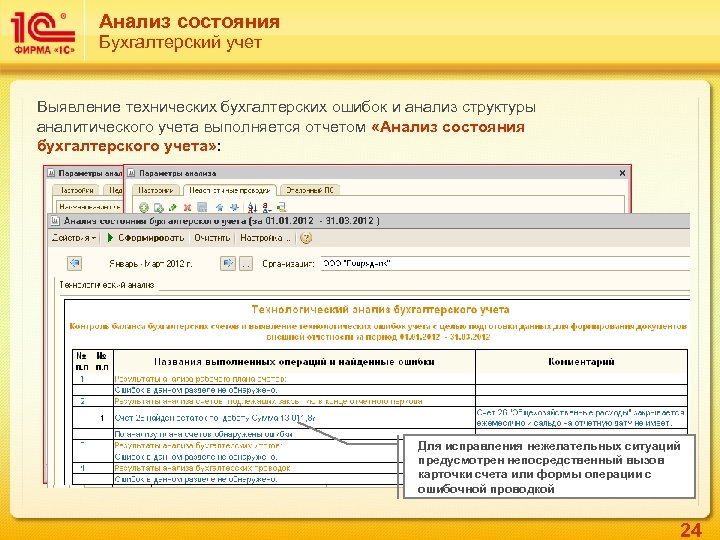The height and width of the screenshot is (540, 720).
Task: Click the Move down arrow icon
Action: click(x=234, y=208)
